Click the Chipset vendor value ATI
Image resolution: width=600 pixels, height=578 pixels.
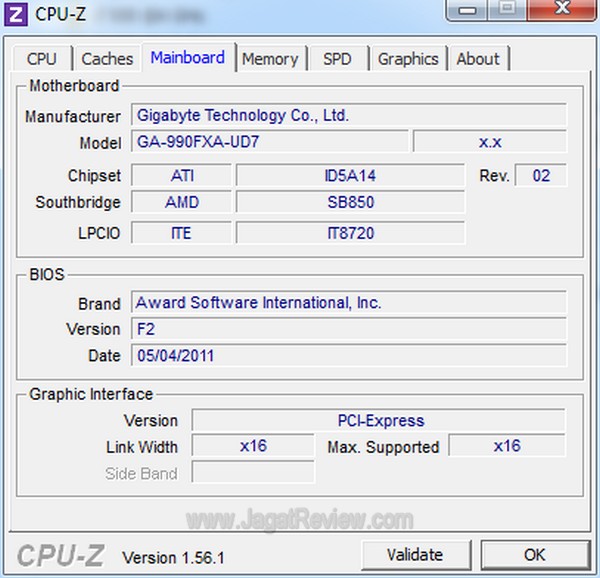coord(181,176)
